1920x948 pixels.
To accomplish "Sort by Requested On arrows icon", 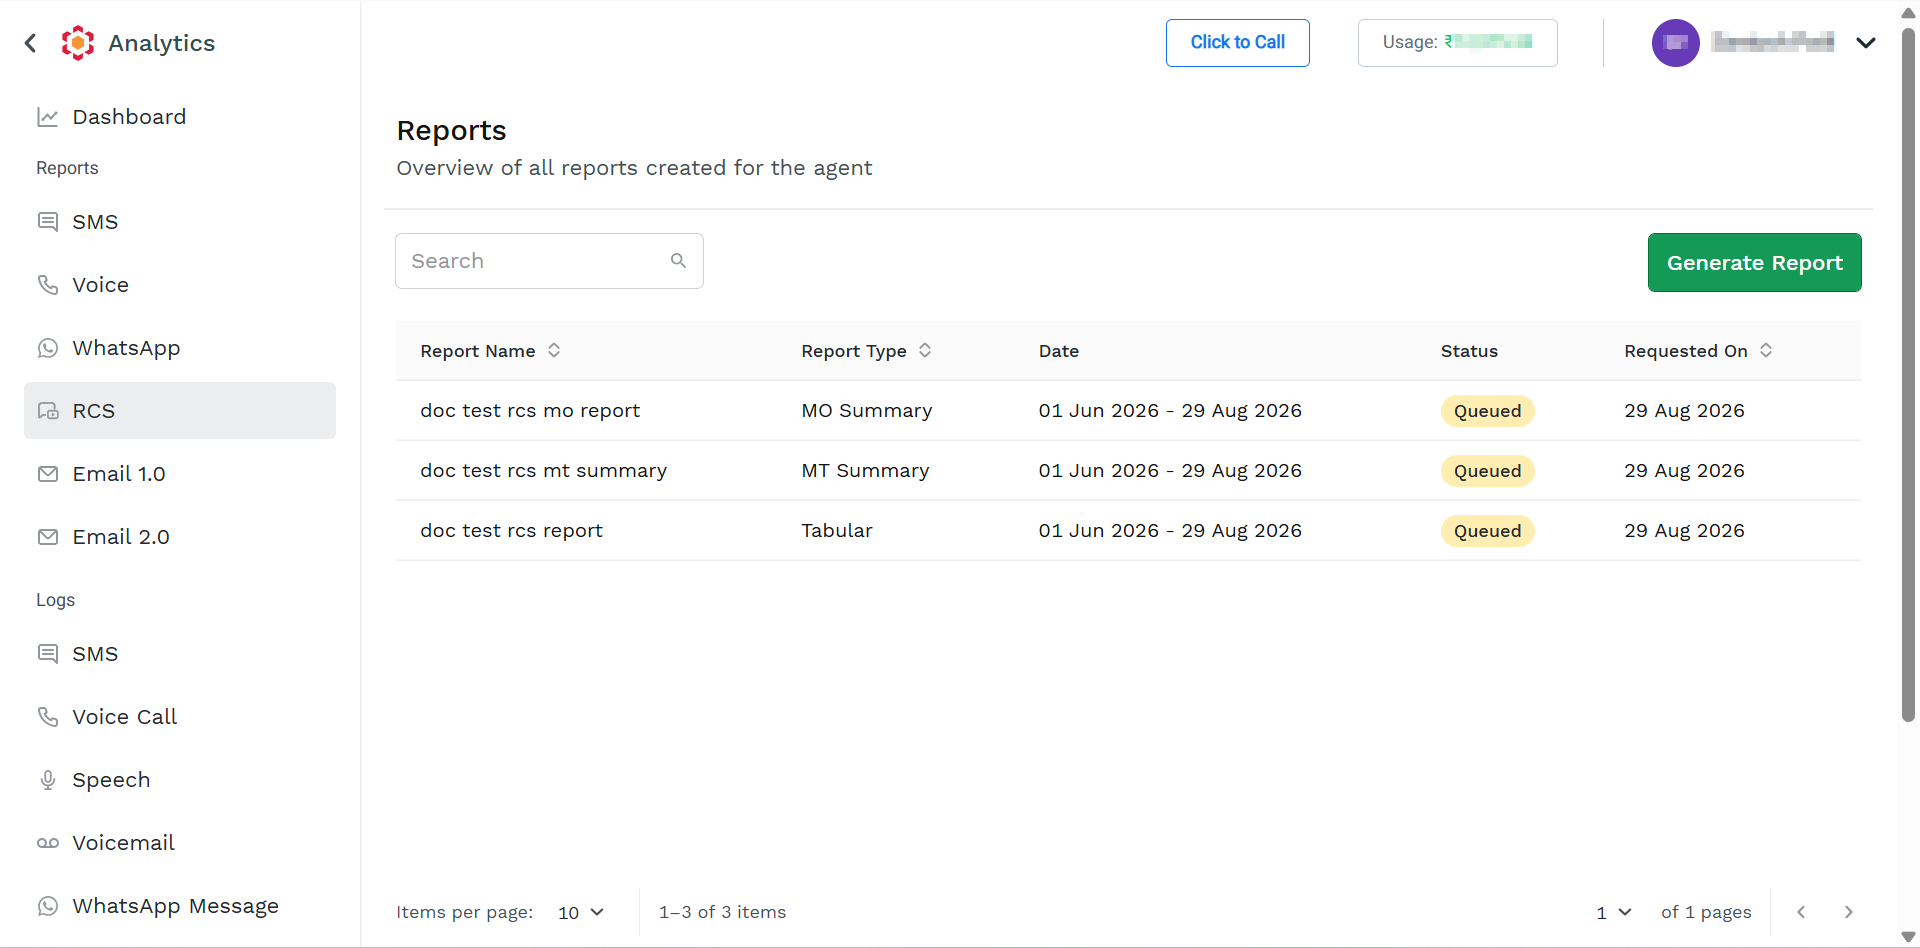I will (x=1766, y=350).
